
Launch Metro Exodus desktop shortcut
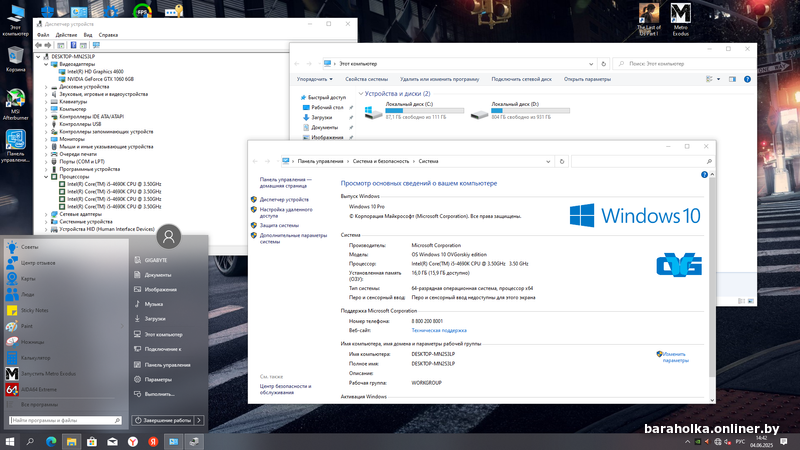coord(681,19)
